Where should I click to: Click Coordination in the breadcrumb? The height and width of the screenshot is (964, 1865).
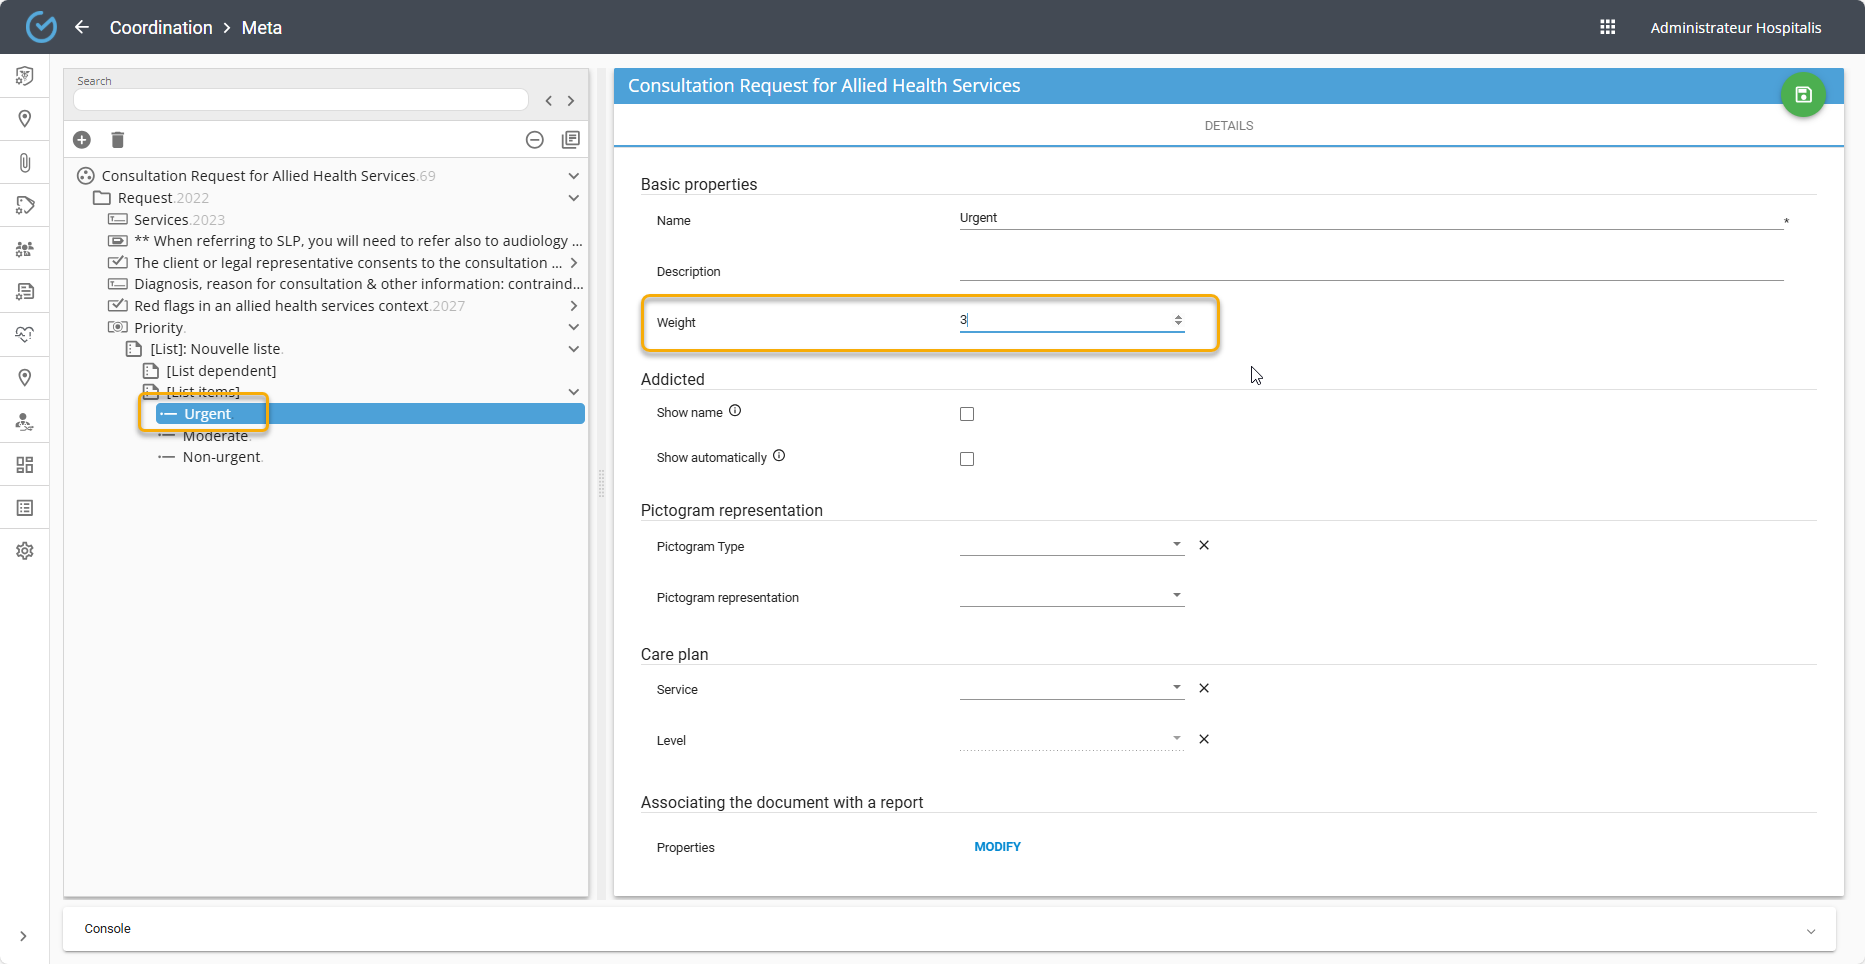161,27
